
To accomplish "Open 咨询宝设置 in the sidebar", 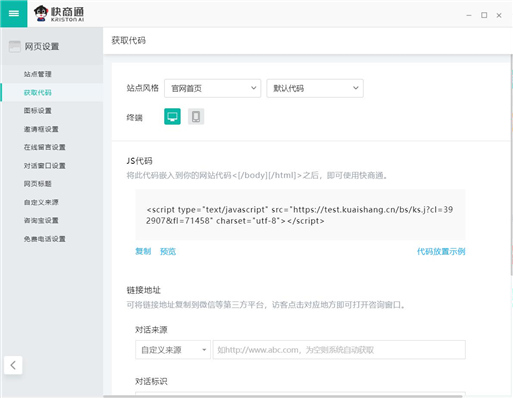I will click(41, 220).
